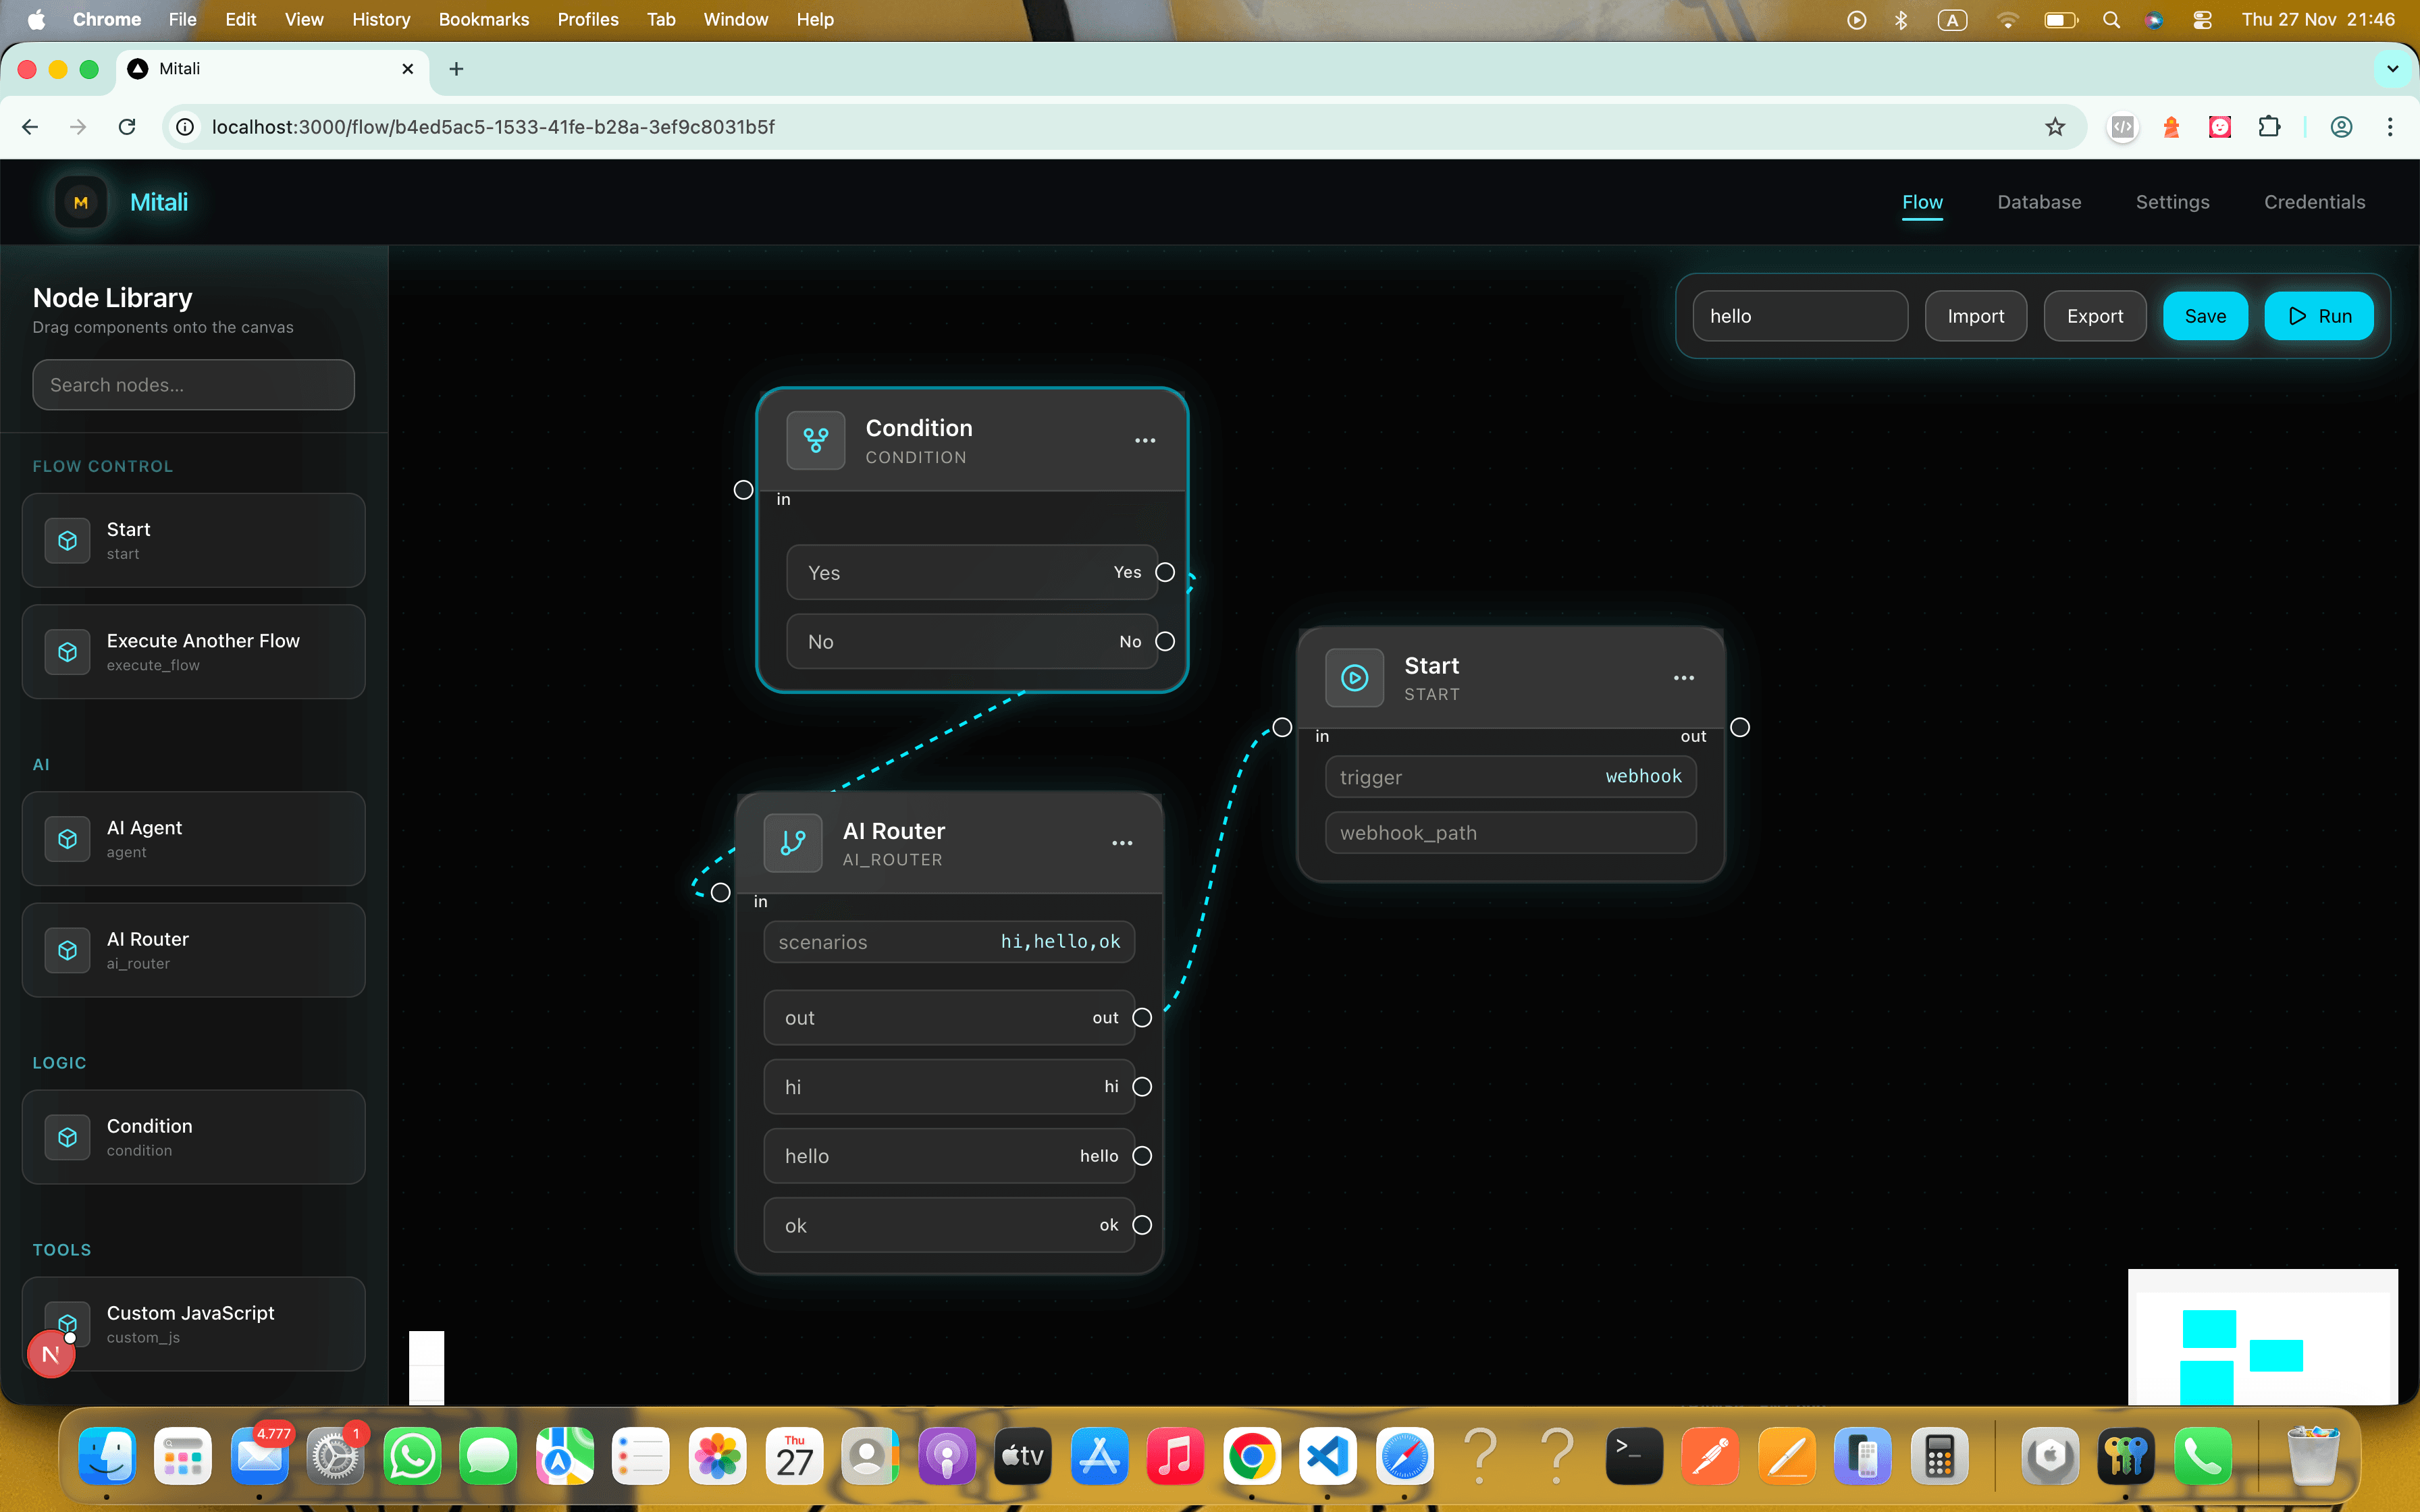Select the Custom JavaScript icon under Tools

(x=66, y=1322)
